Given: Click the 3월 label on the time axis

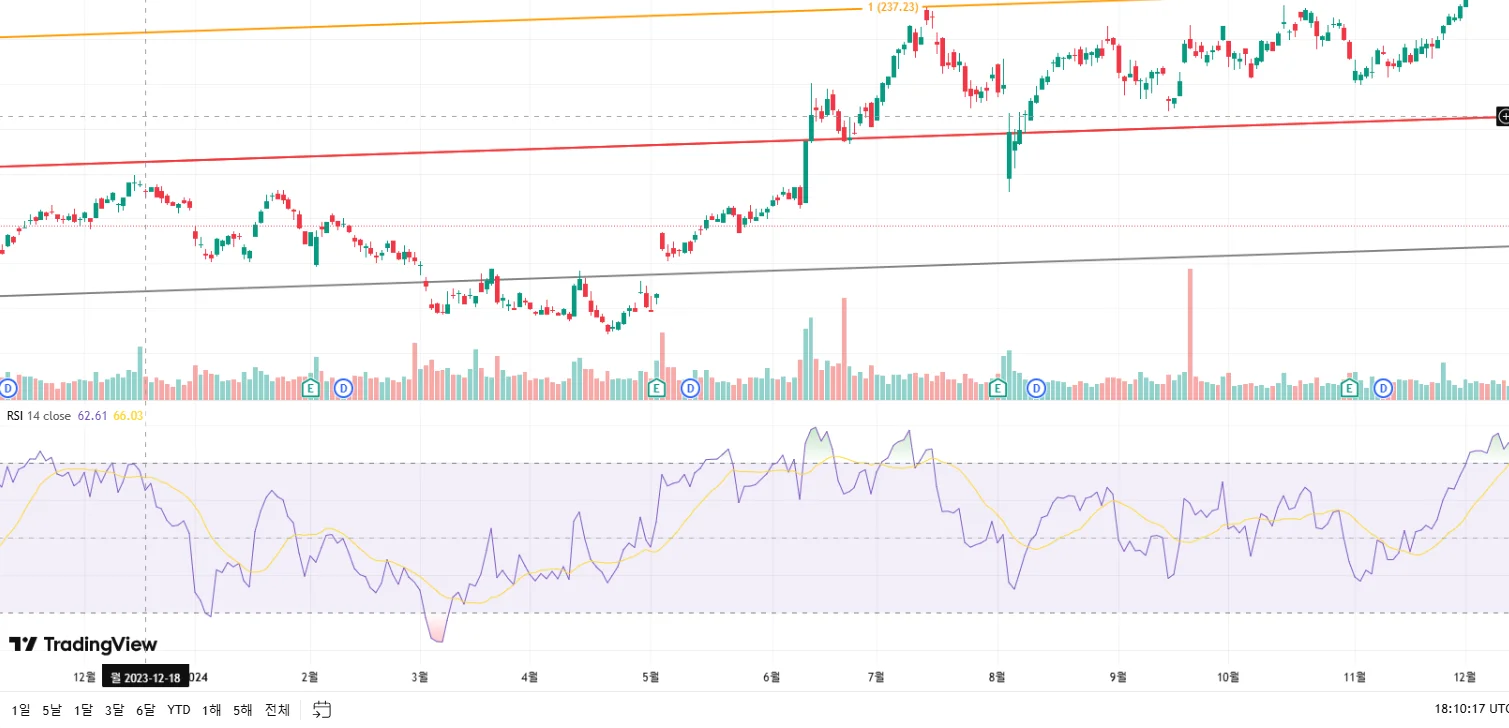Looking at the screenshot, I should click(420, 677).
